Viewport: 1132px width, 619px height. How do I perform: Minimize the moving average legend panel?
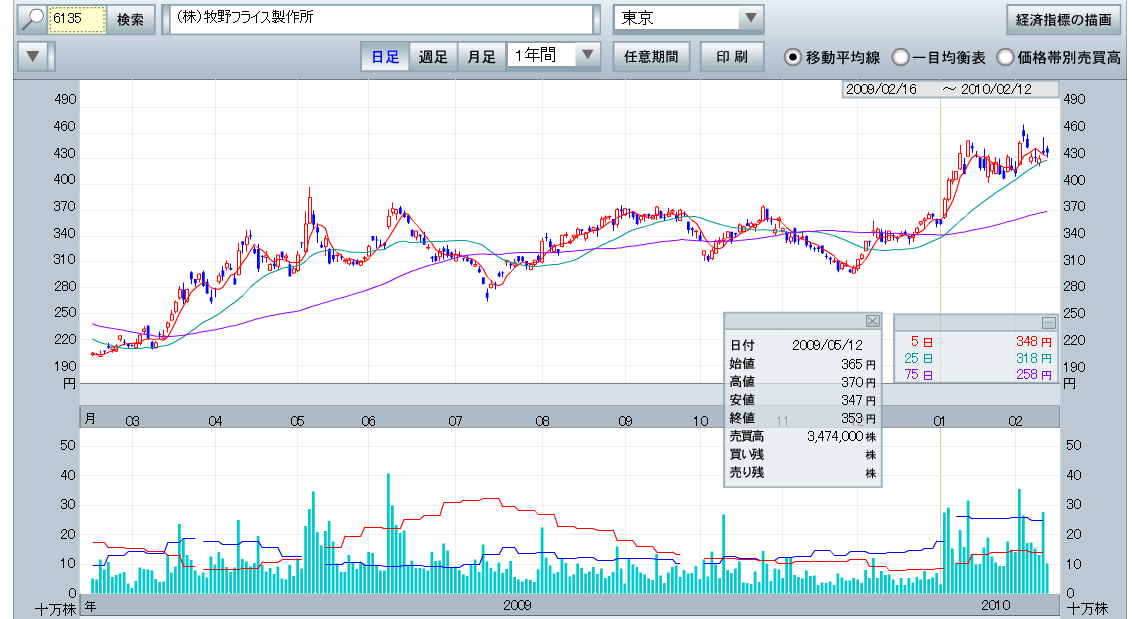[x=1048, y=322]
